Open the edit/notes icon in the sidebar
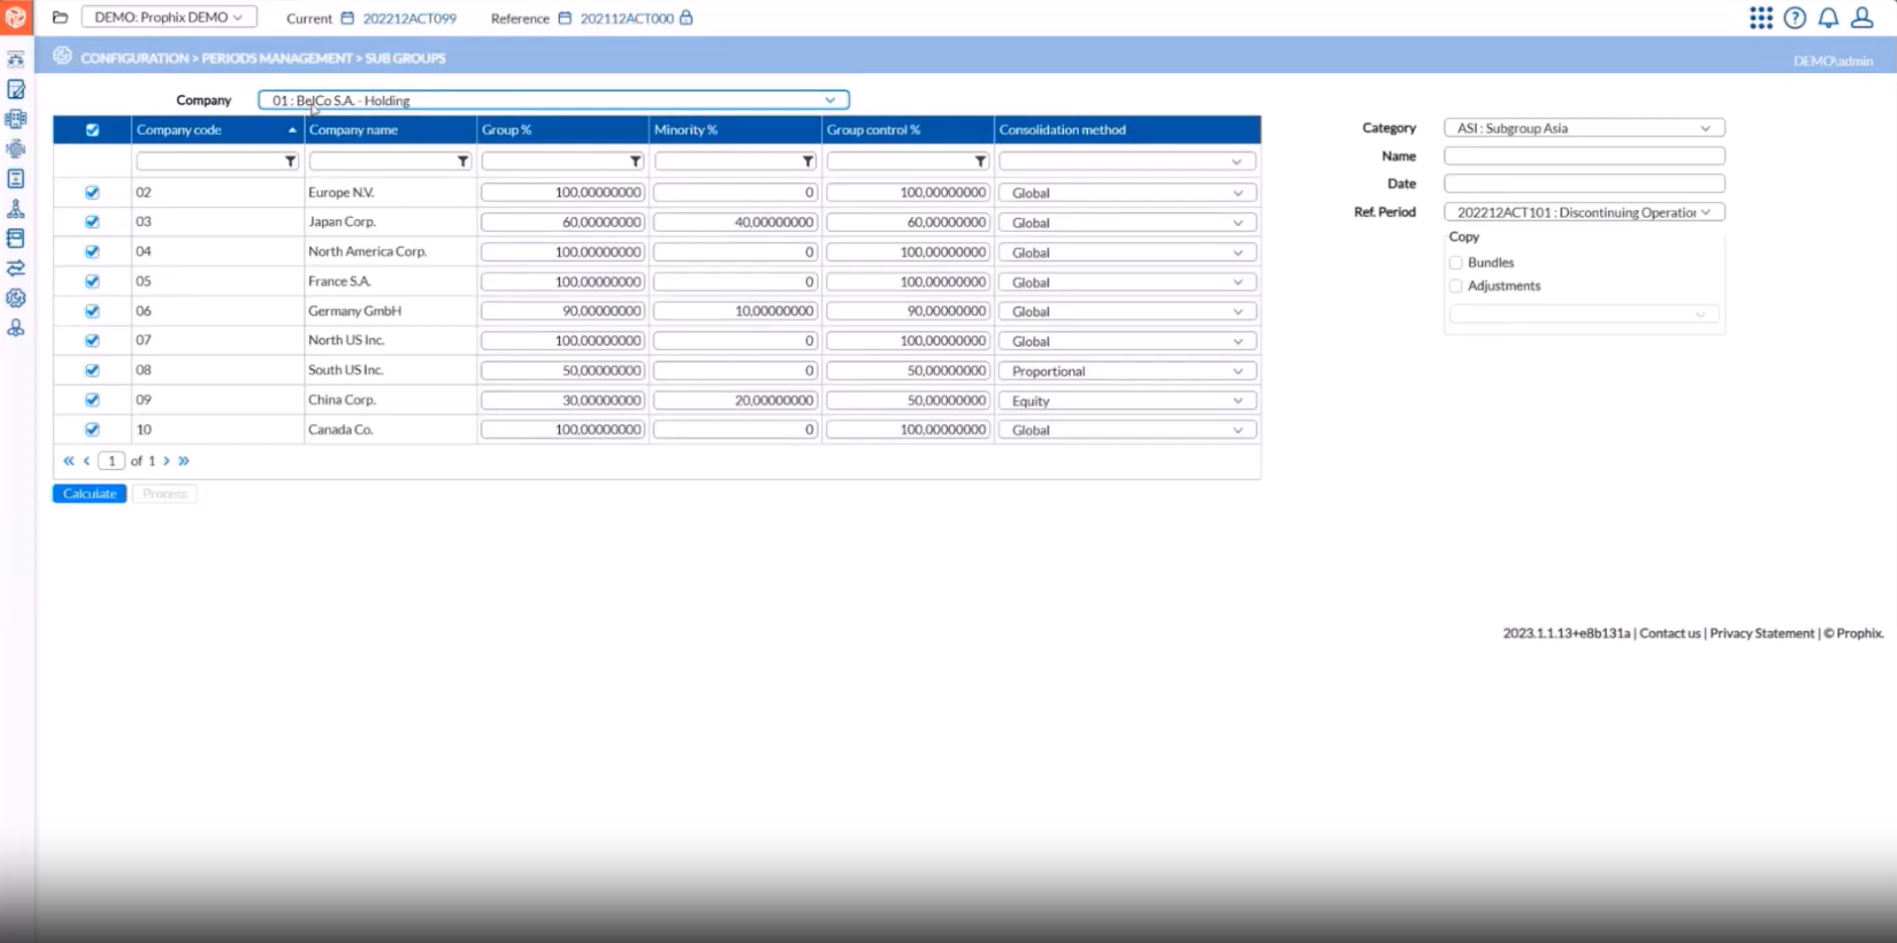 click(x=15, y=89)
